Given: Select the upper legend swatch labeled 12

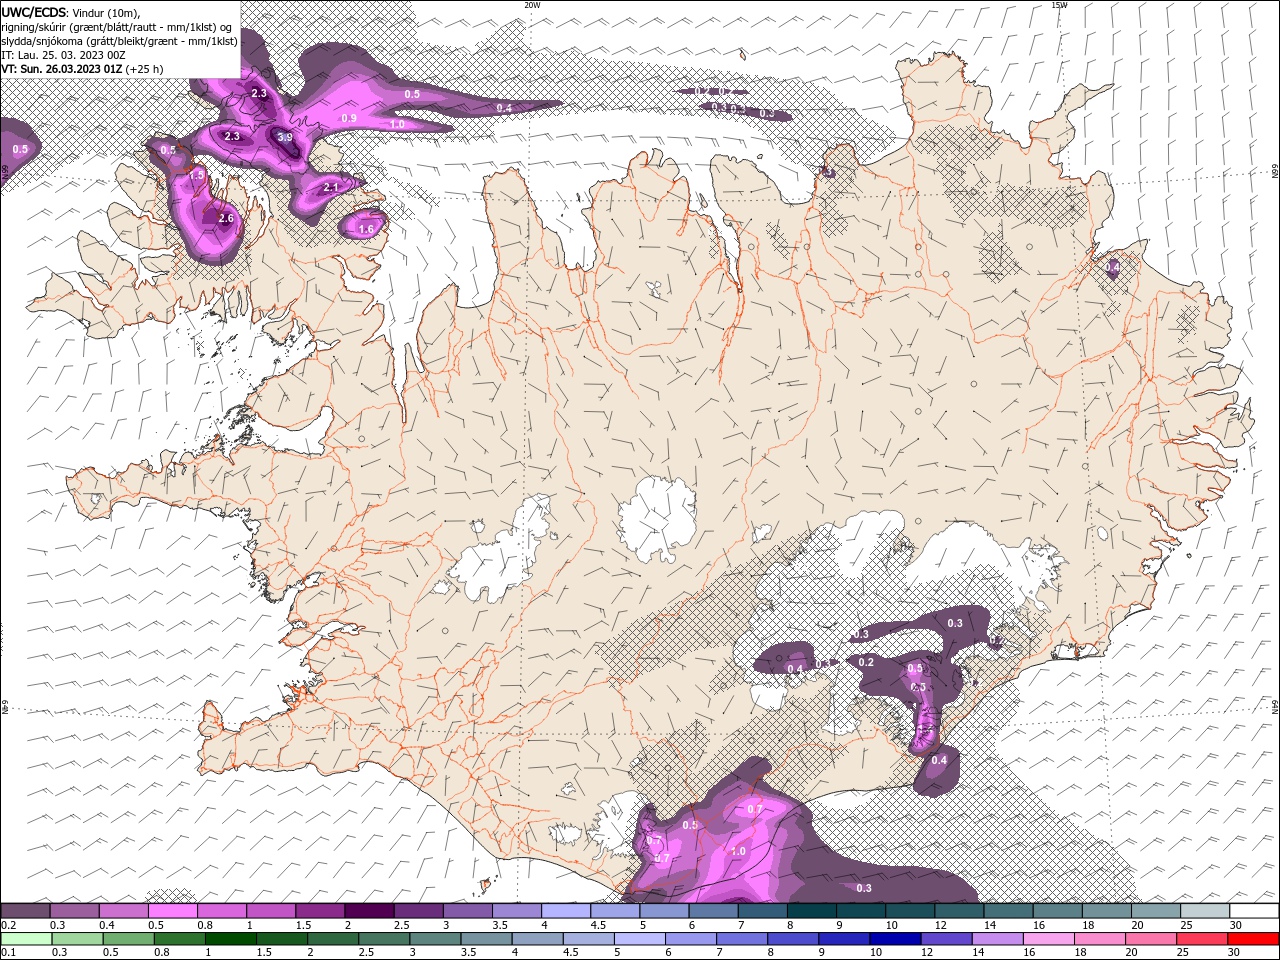Looking at the screenshot, I should [960, 911].
